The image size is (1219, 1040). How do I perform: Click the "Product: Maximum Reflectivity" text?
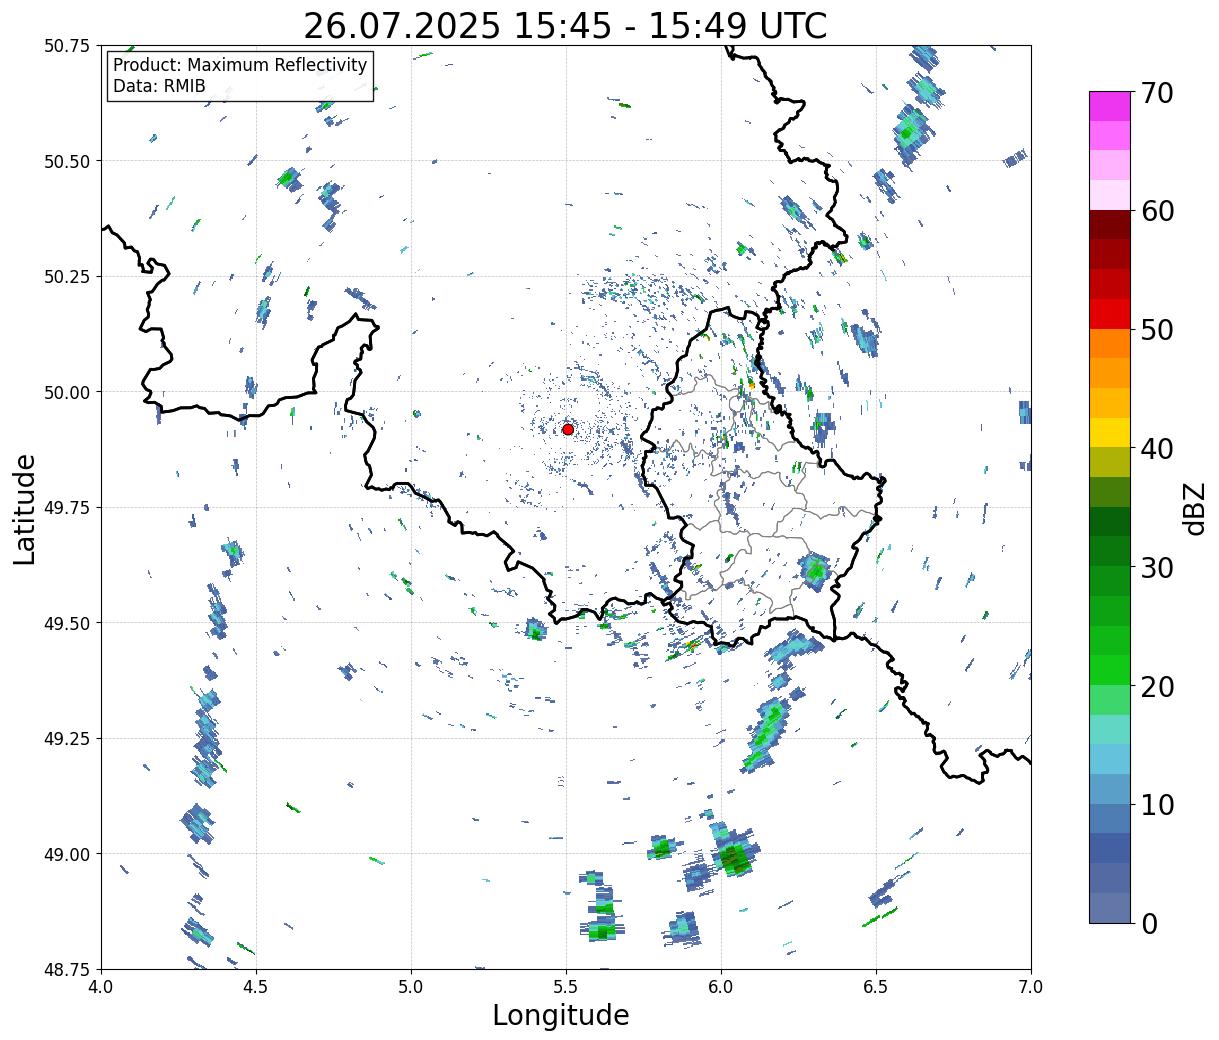coord(240,65)
